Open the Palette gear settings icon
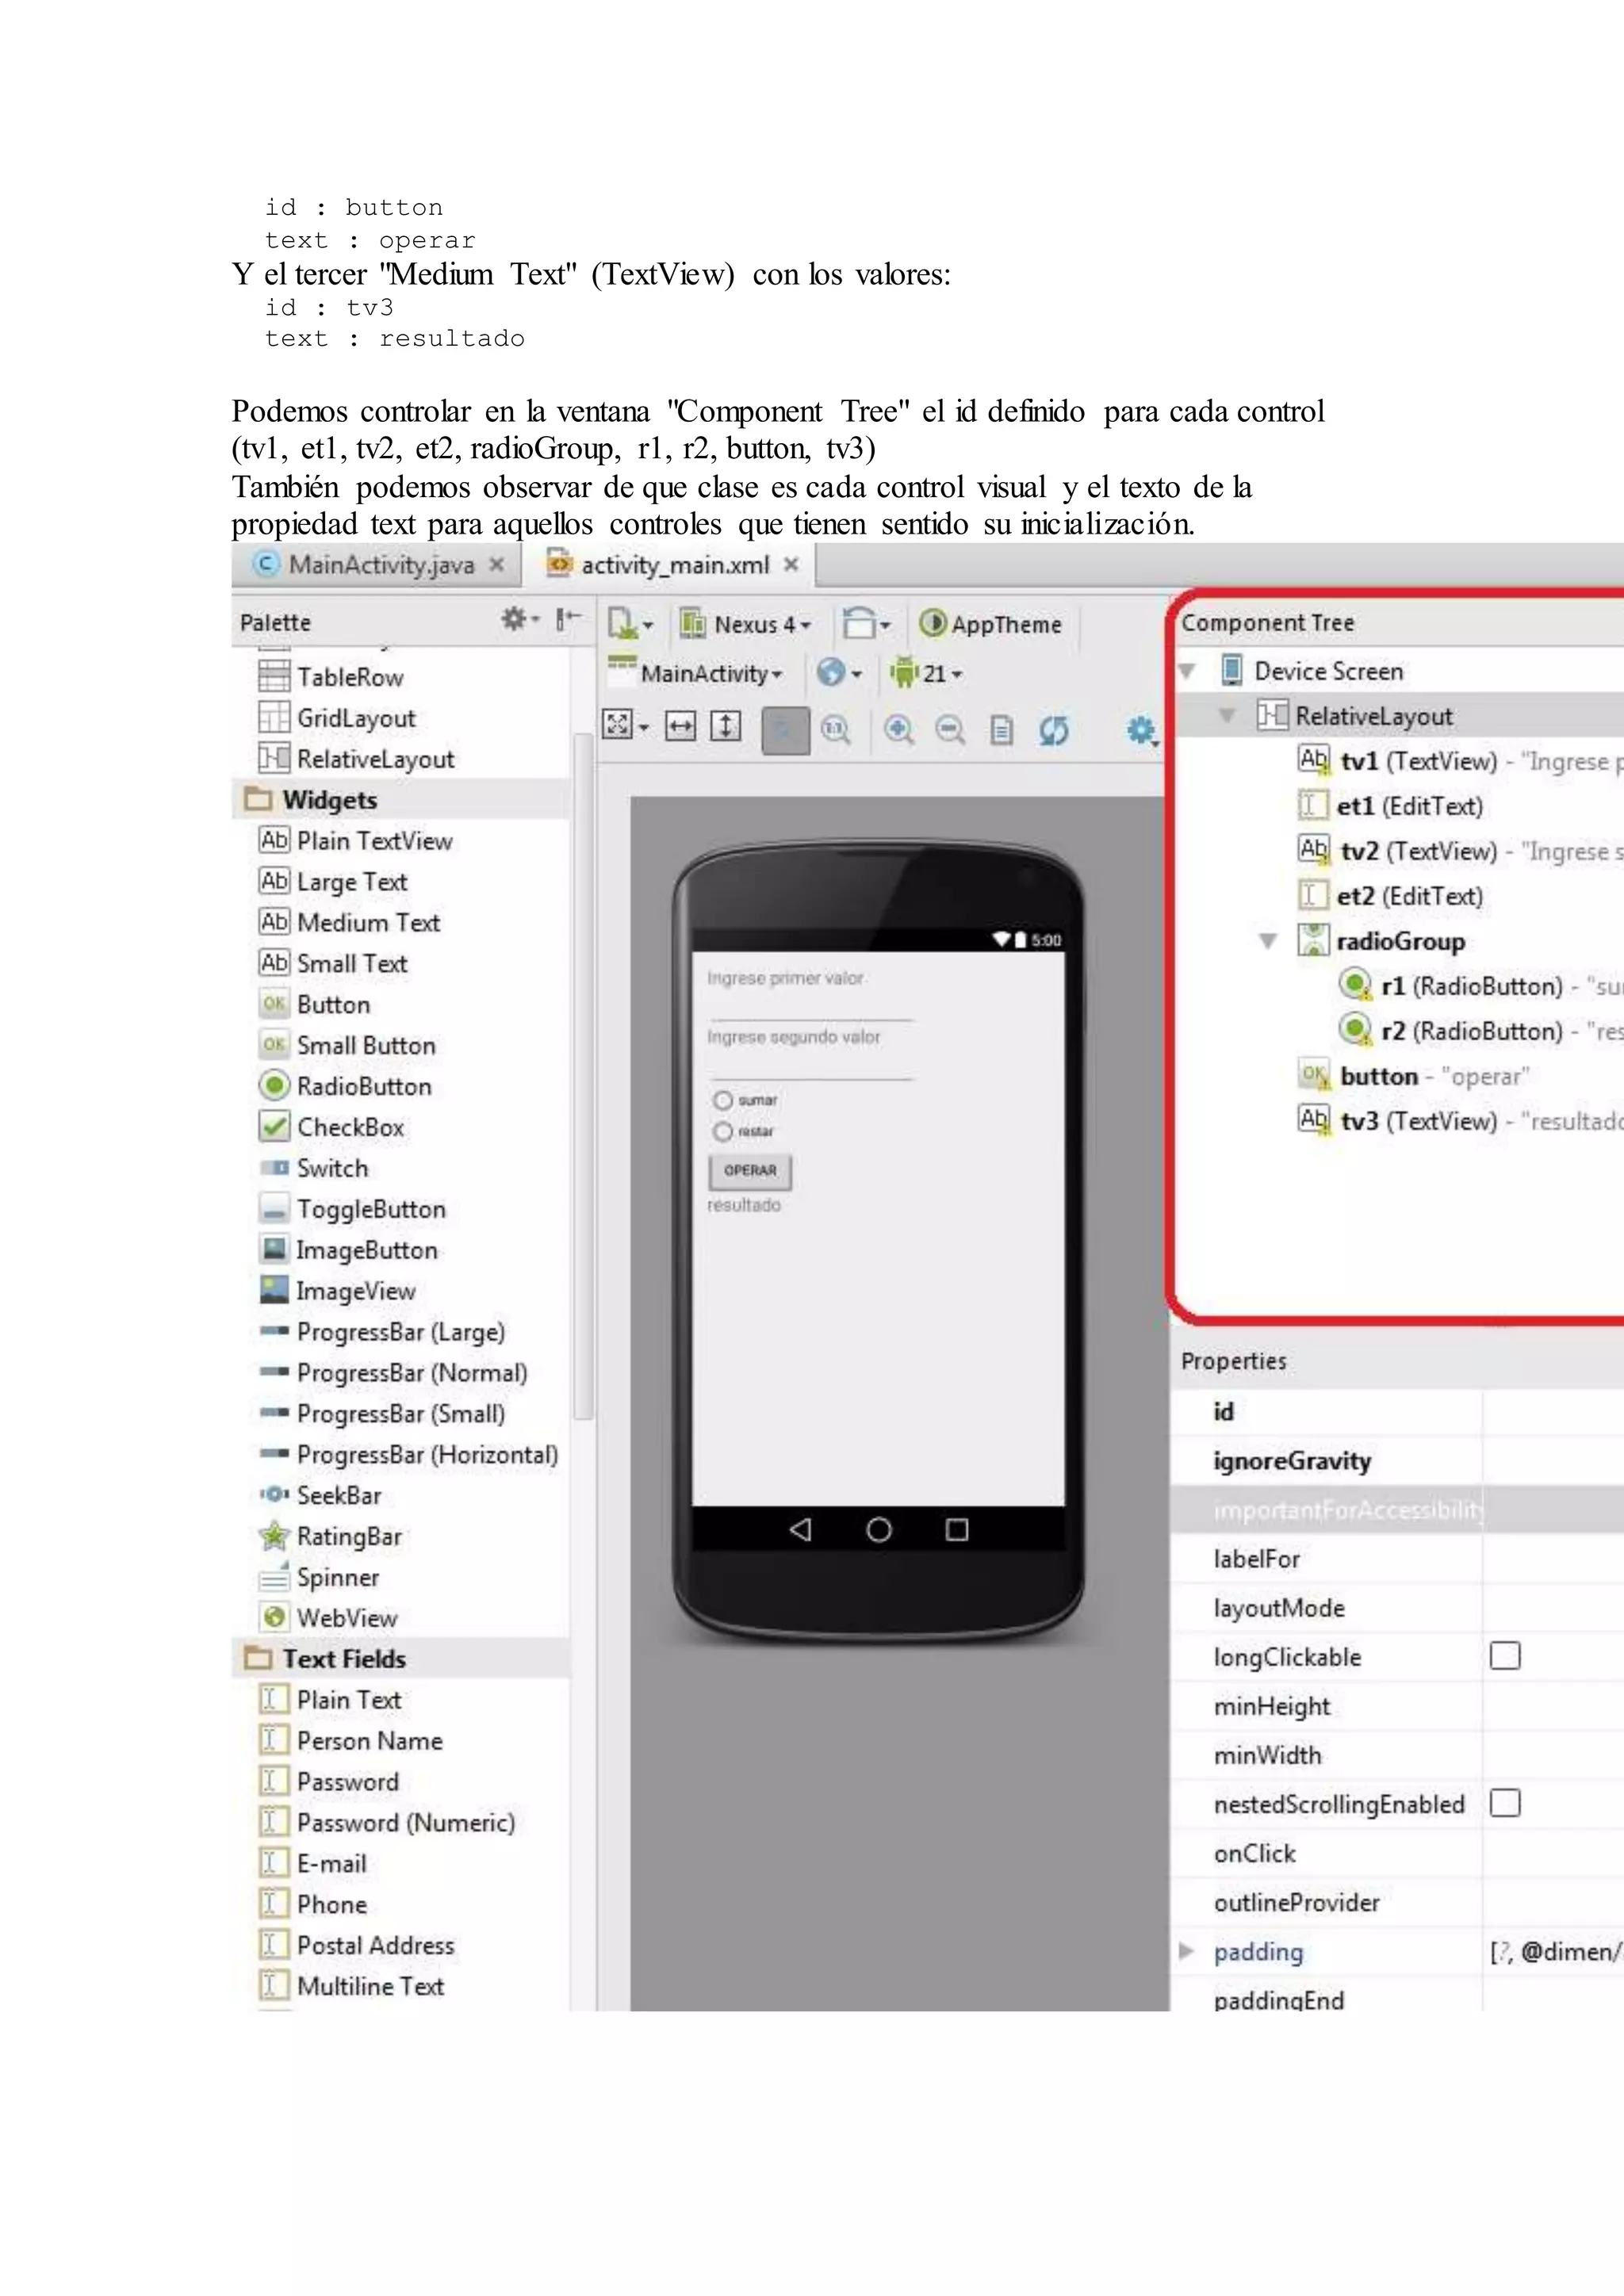This screenshot has height=2296, width=1624. pos(519,620)
